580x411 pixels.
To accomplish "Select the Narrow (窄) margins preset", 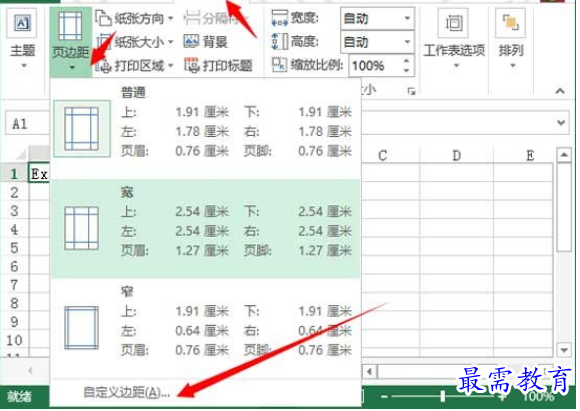I will (206, 327).
